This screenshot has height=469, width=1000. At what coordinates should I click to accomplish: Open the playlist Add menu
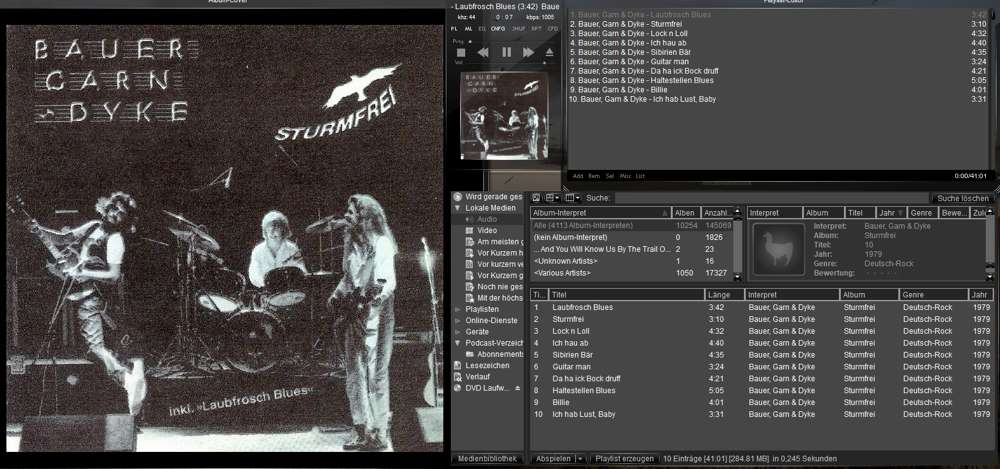click(x=578, y=175)
